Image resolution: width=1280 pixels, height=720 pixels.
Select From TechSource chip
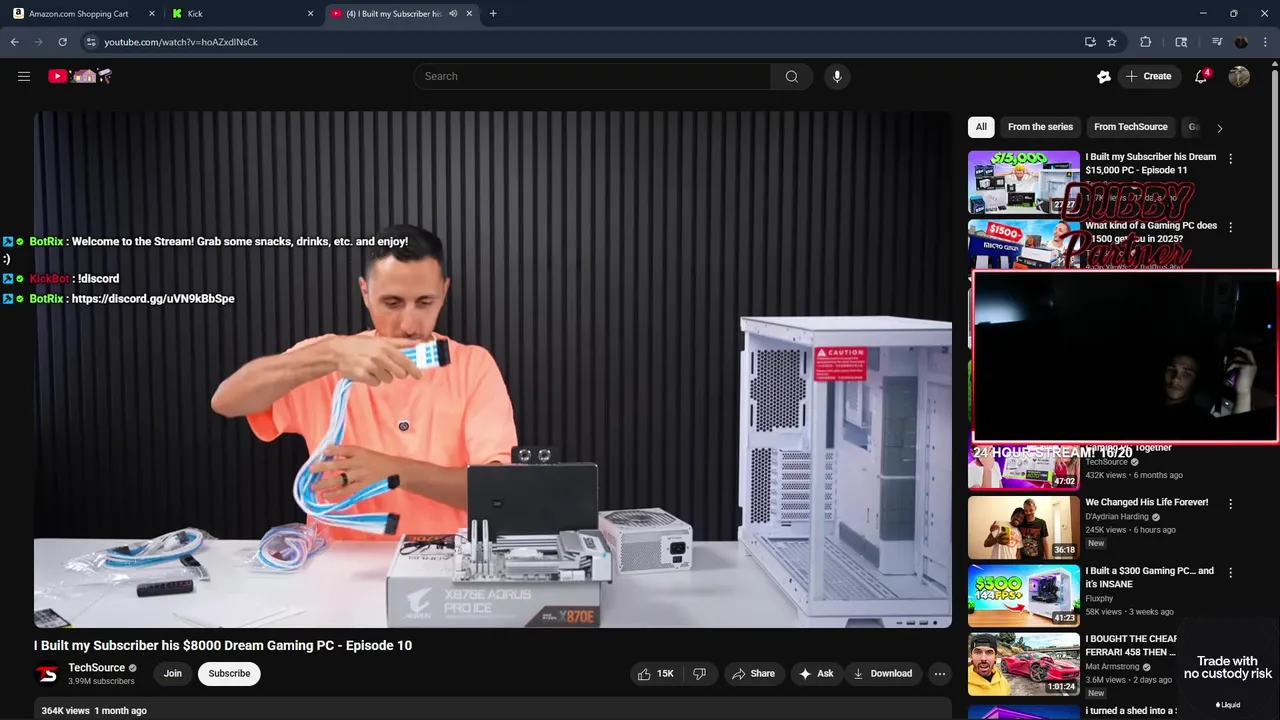(x=1130, y=127)
